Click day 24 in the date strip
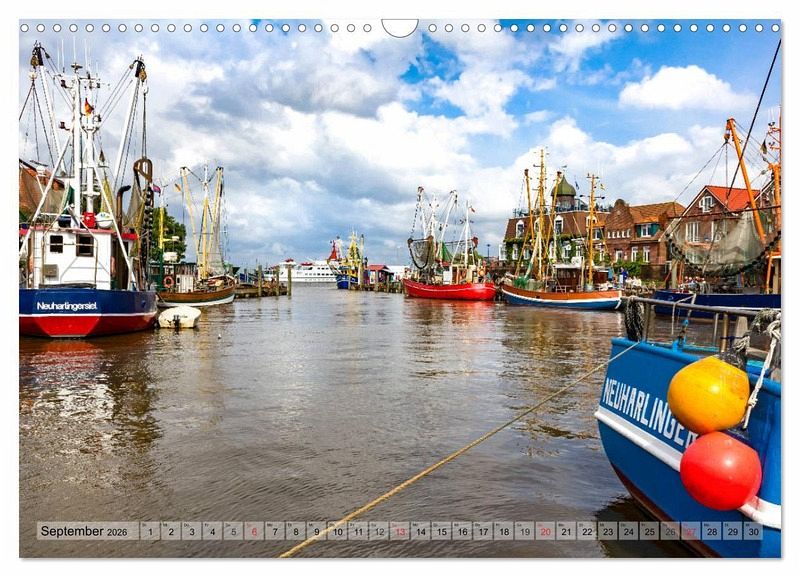800x577 pixels. click(x=628, y=531)
